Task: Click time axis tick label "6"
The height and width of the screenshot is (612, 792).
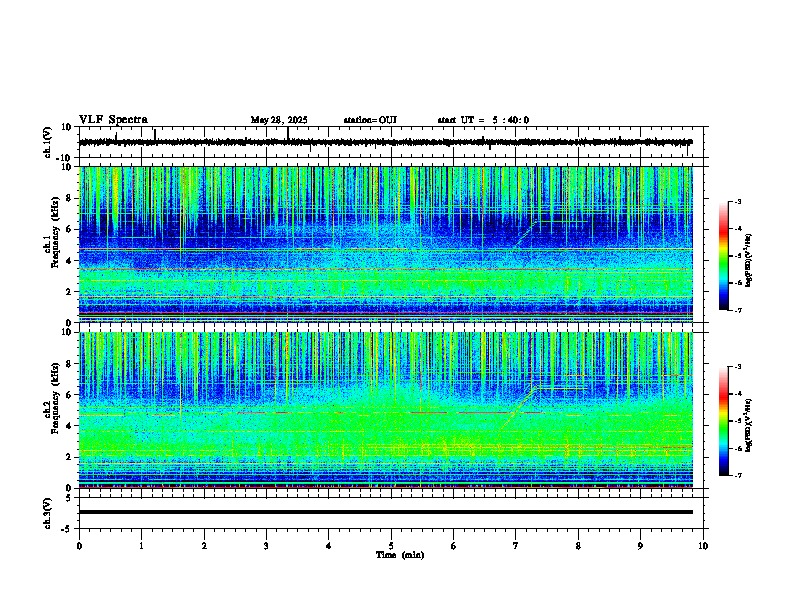Action: point(454,546)
